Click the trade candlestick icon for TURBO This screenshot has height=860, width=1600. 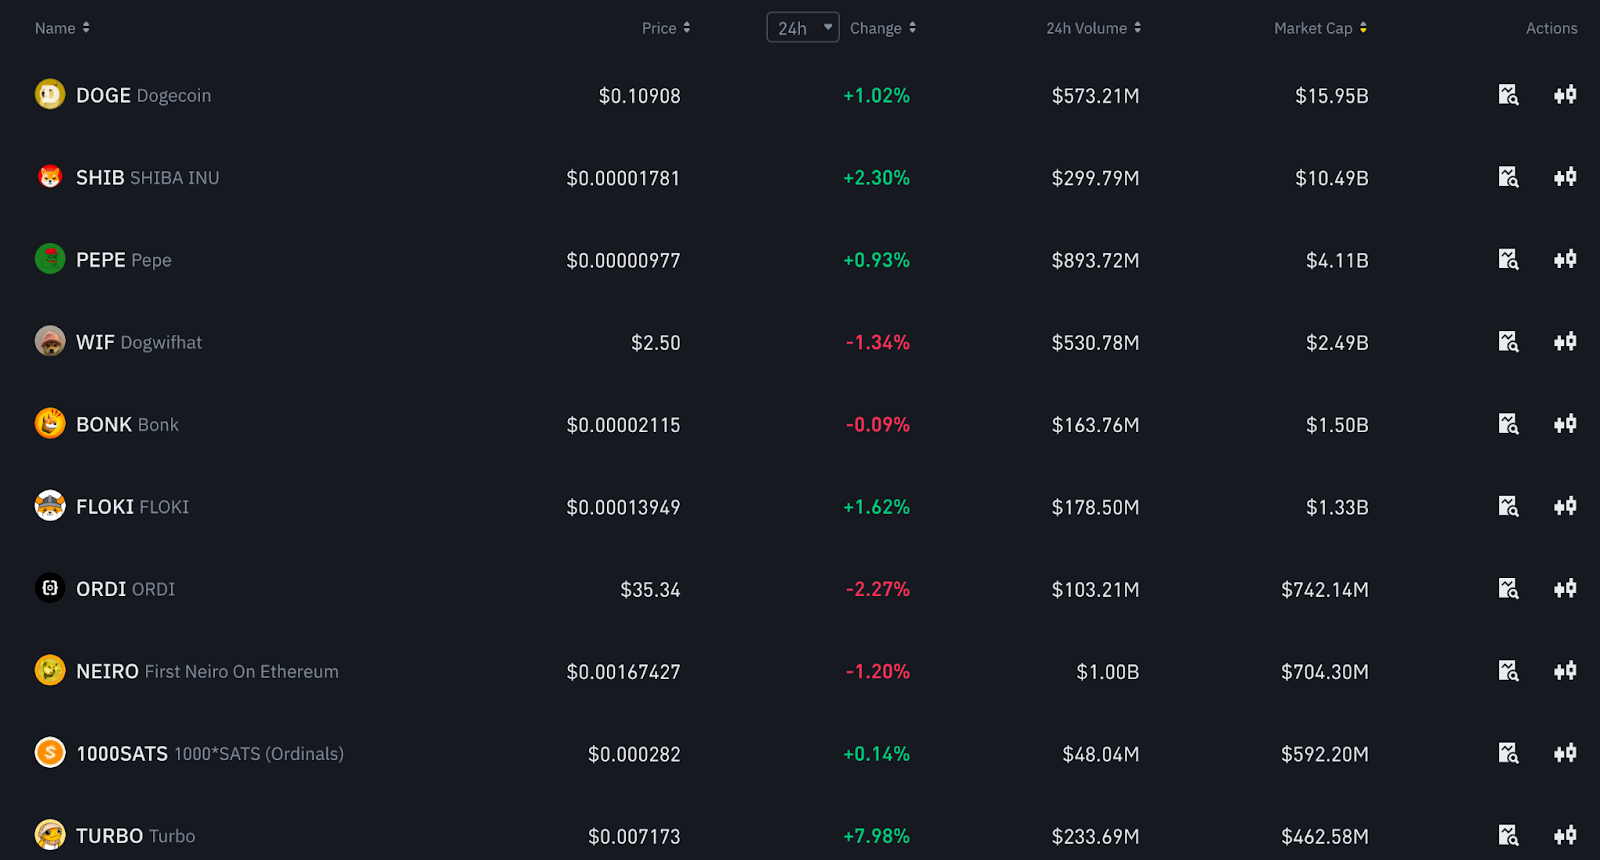pos(1565,835)
